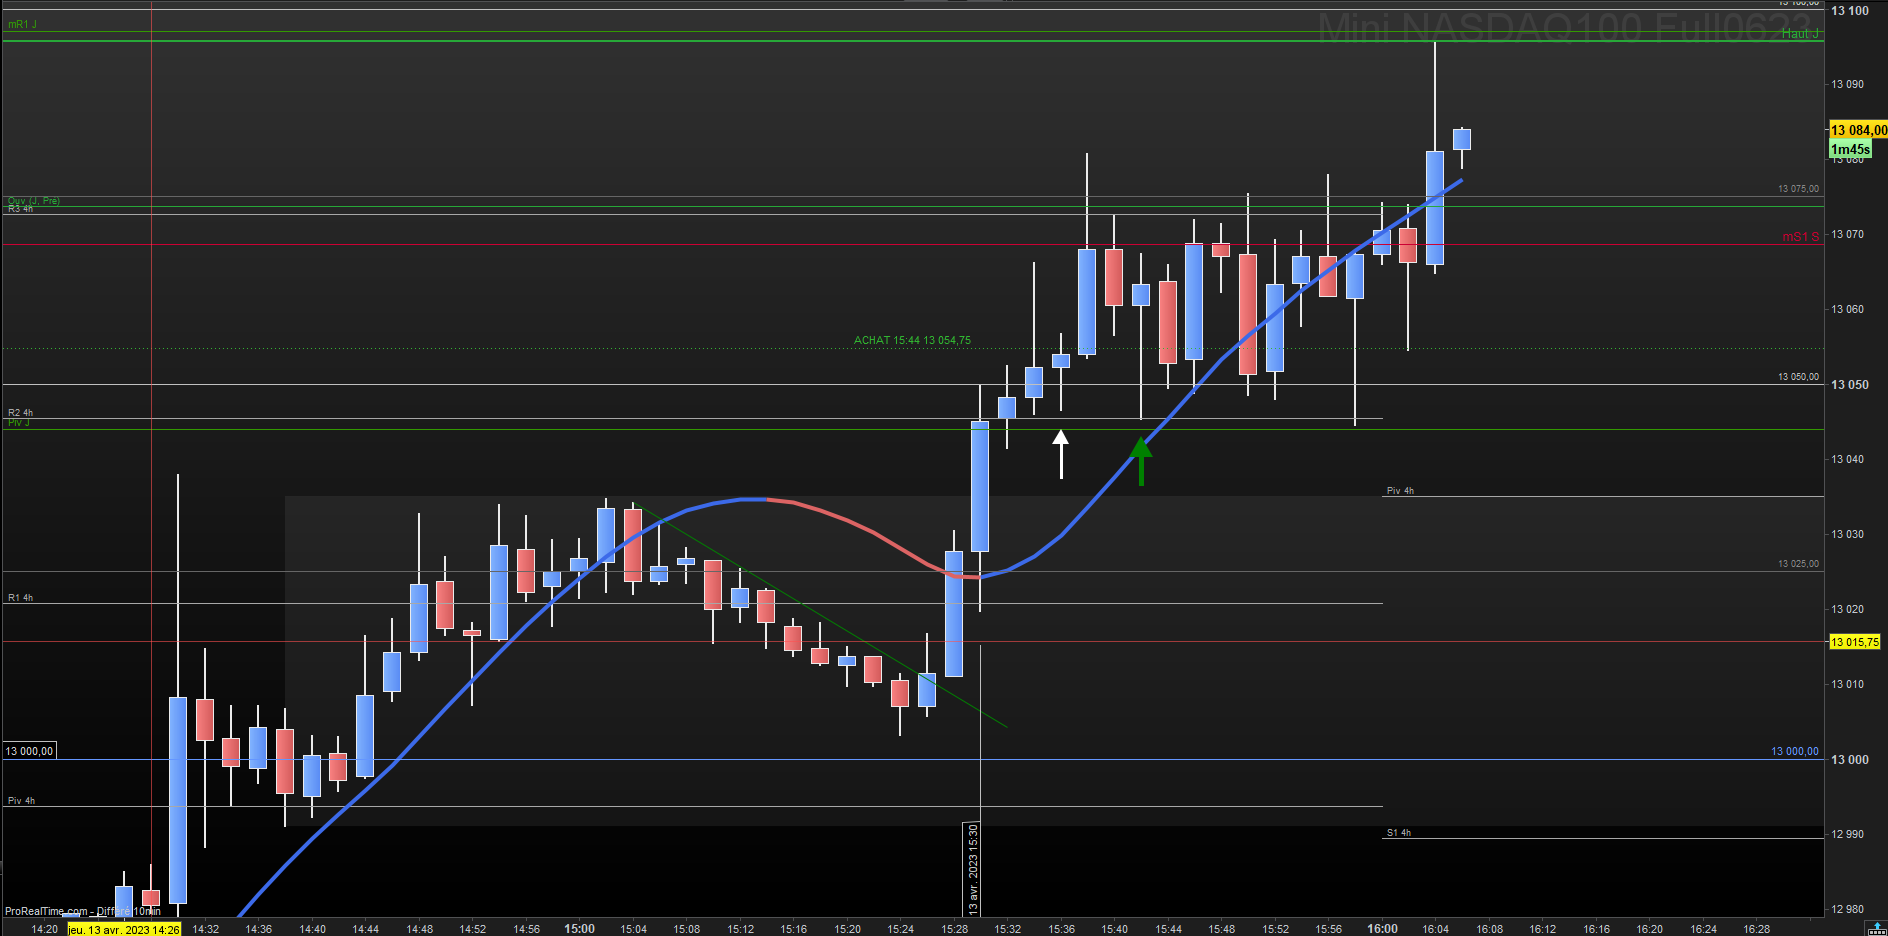Click the 13 090 value on the price axis
This screenshot has height=936, width=1888.
click(x=1848, y=84)
